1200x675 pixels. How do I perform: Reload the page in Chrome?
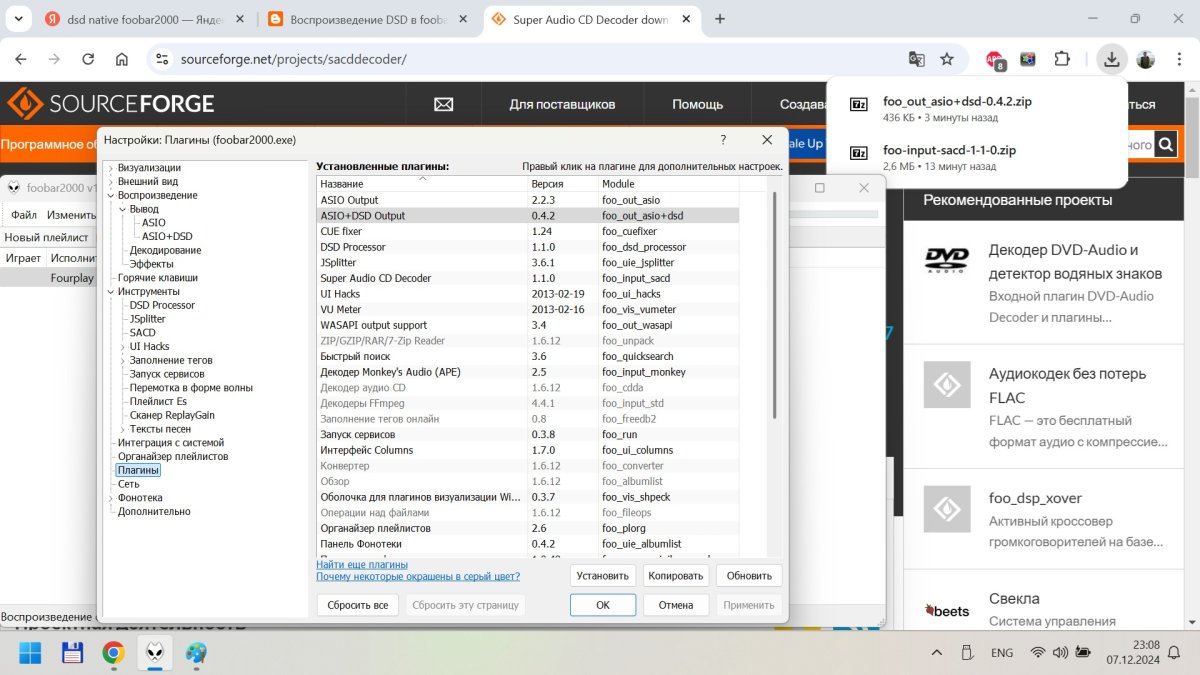[x=88, y=59]
